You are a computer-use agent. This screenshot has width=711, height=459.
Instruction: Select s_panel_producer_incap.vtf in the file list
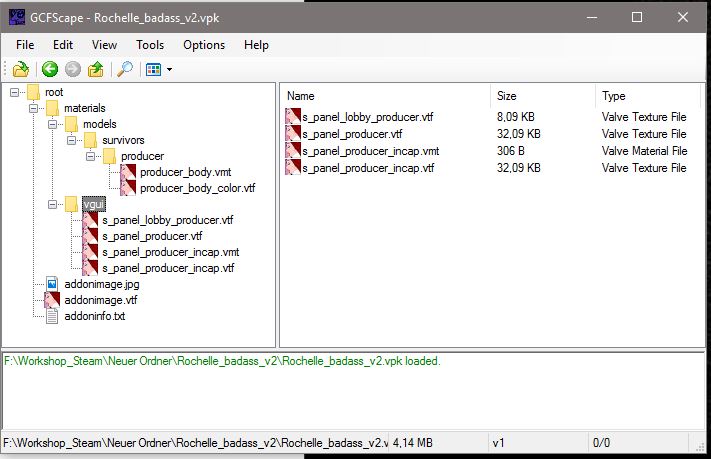pos(368,168)
